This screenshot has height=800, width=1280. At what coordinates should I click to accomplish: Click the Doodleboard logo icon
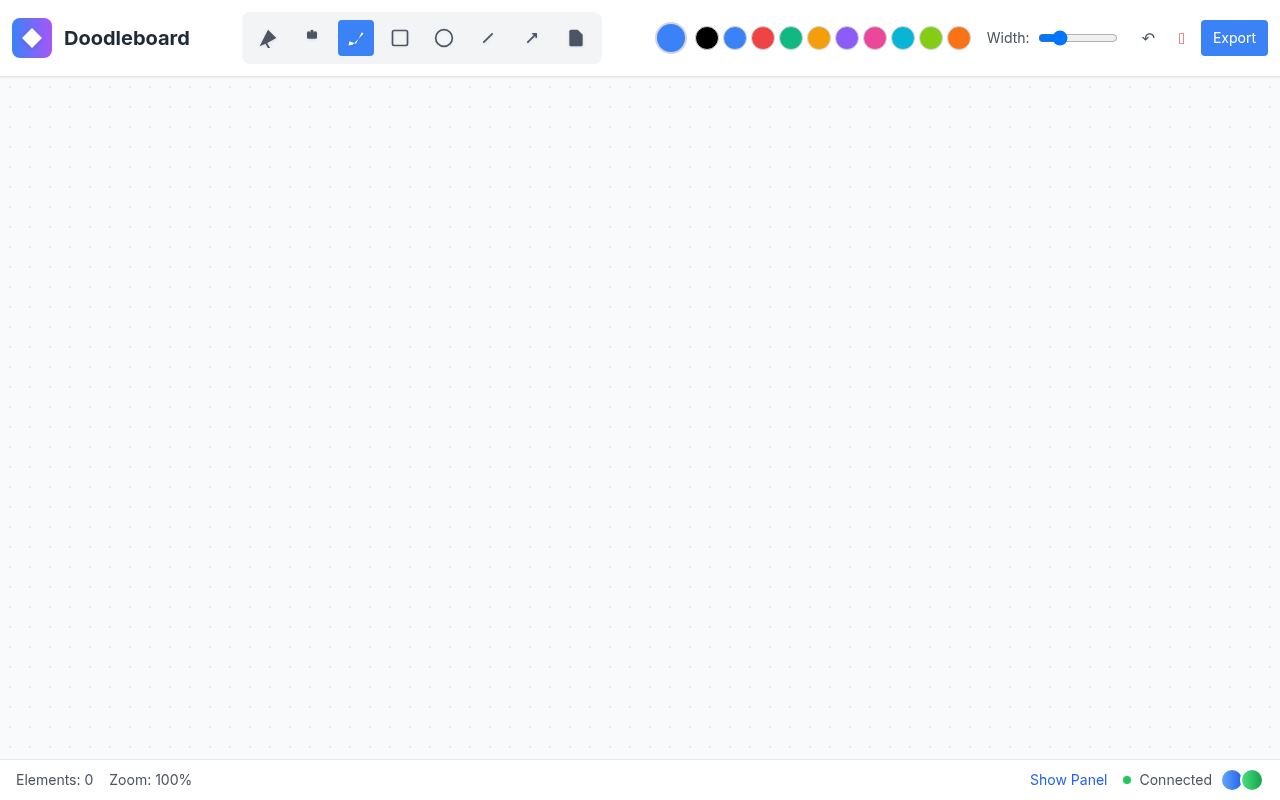(x=32, y=38)
